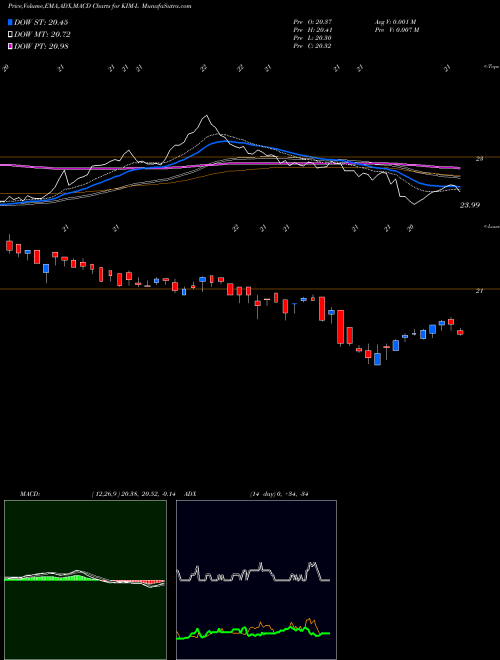Screen dimensions: 500x660
Task: Click the 'ADX' panel heading
Action: [191, 494]
